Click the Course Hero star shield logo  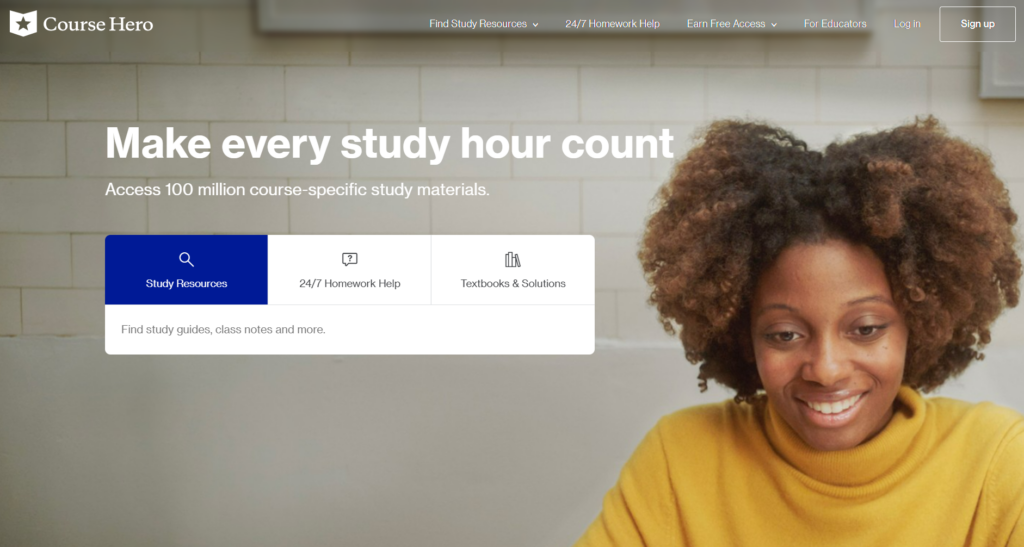23,23
